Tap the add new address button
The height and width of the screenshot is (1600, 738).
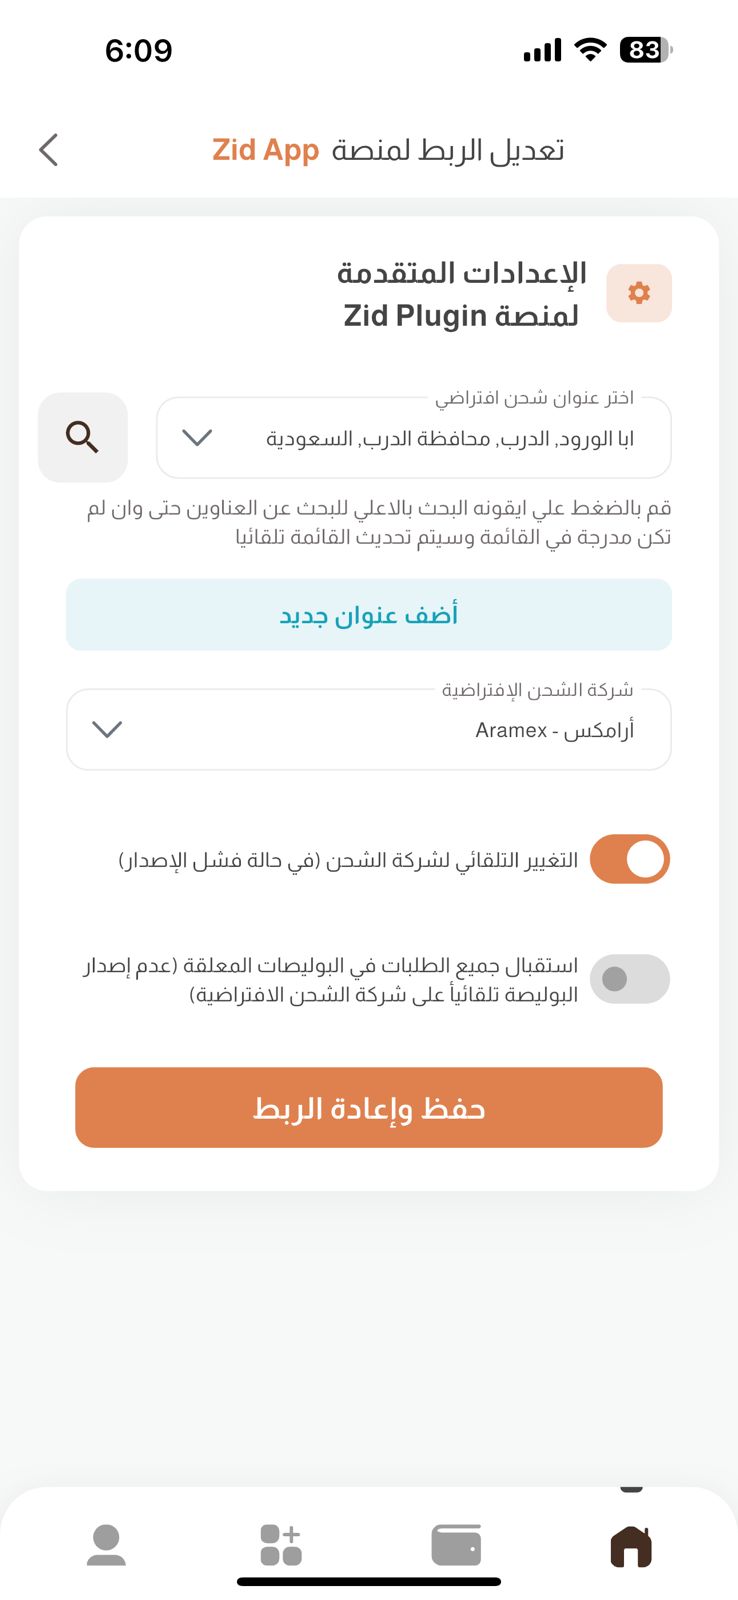click(x=368, y=614)
